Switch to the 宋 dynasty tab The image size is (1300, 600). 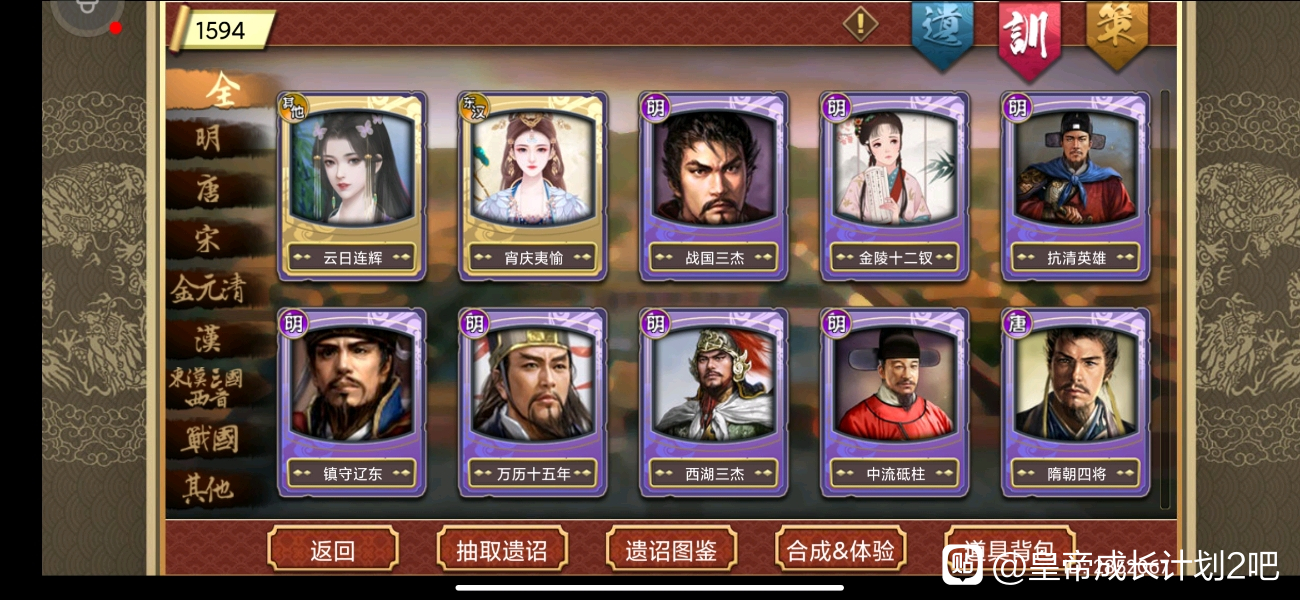coord(210,238)
